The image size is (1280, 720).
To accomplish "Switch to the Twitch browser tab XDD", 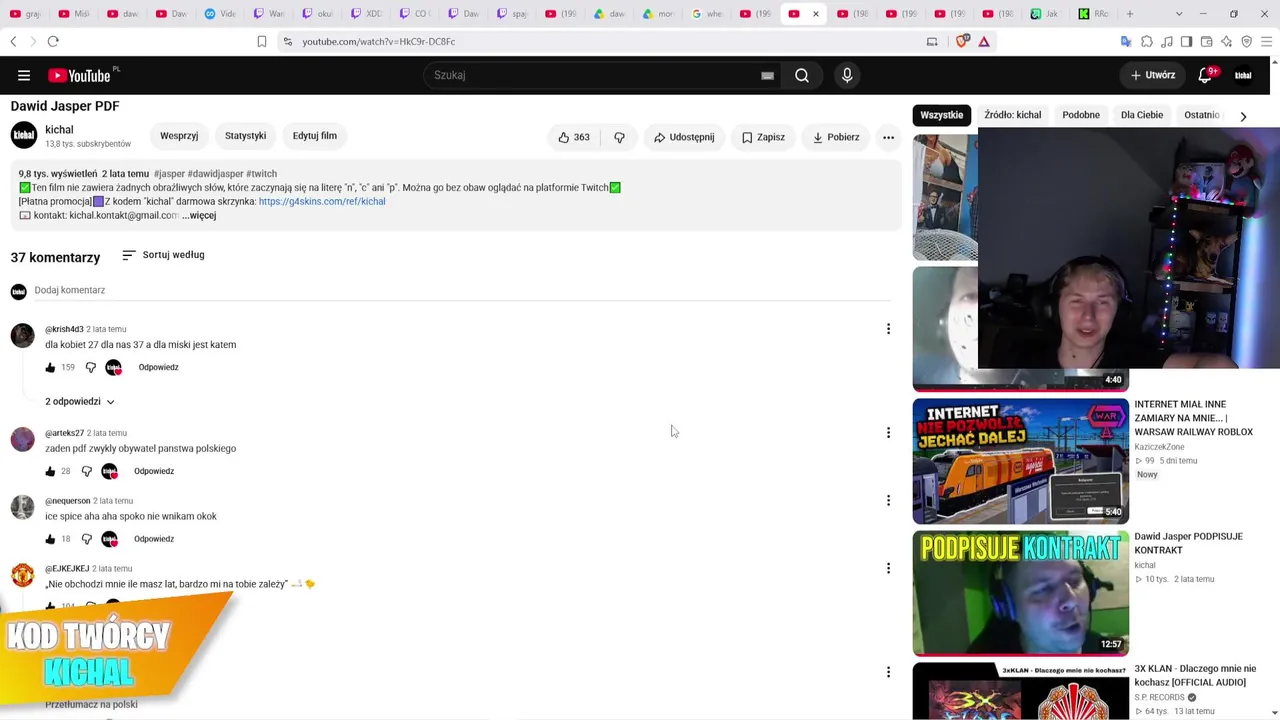I will click(x=367, y=14).
